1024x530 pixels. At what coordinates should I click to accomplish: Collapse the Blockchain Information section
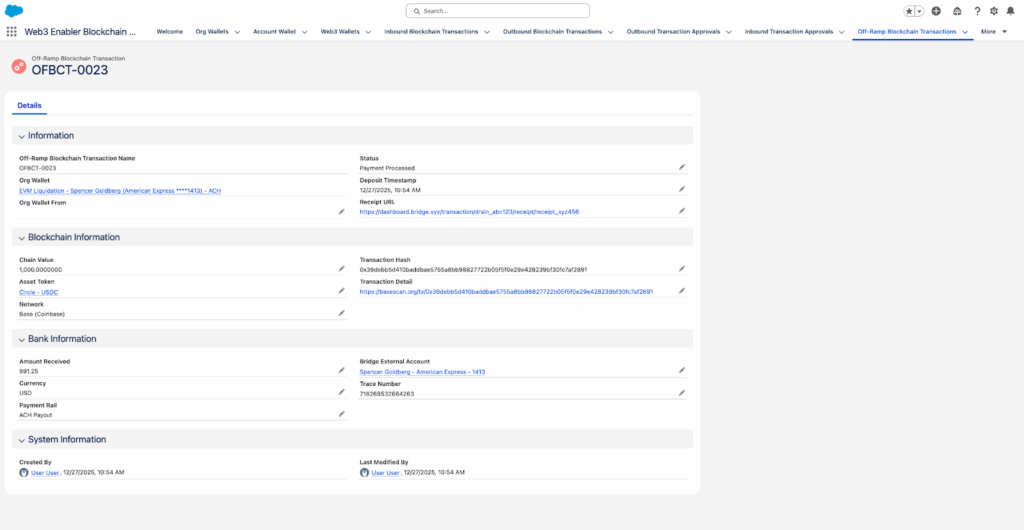coord(22,237)
